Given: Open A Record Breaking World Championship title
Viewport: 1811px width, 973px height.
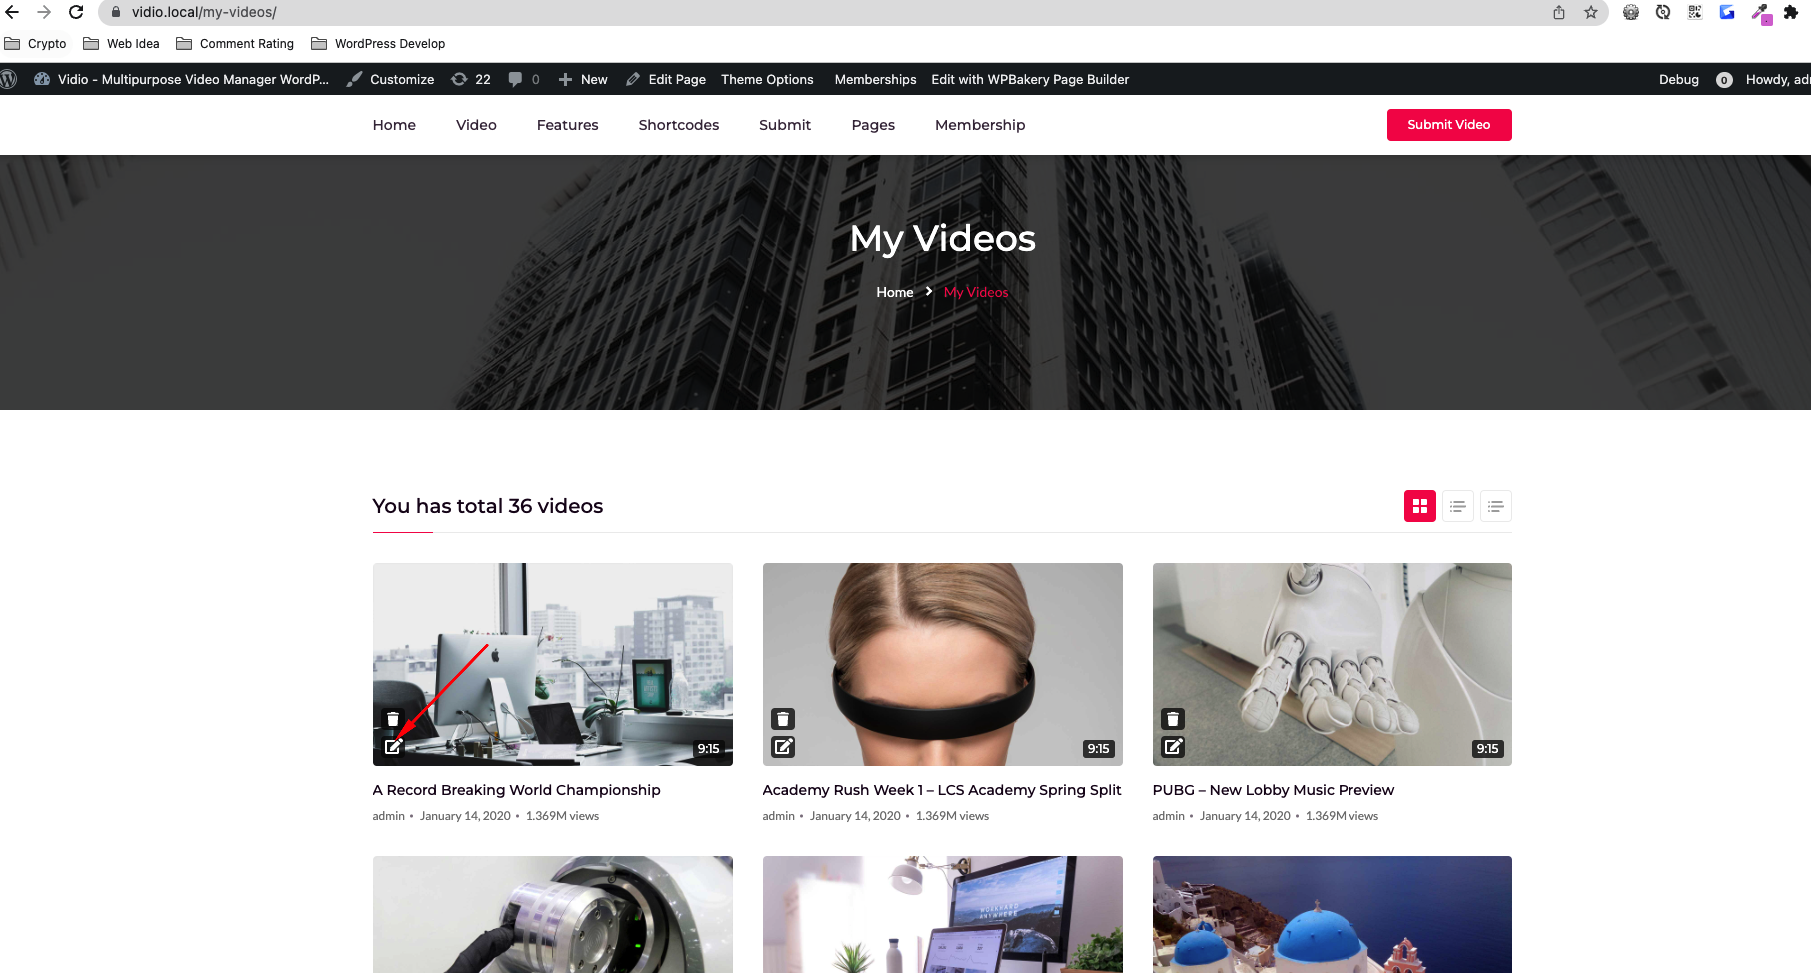Looking at the screenshot, I should click(517, 790).
